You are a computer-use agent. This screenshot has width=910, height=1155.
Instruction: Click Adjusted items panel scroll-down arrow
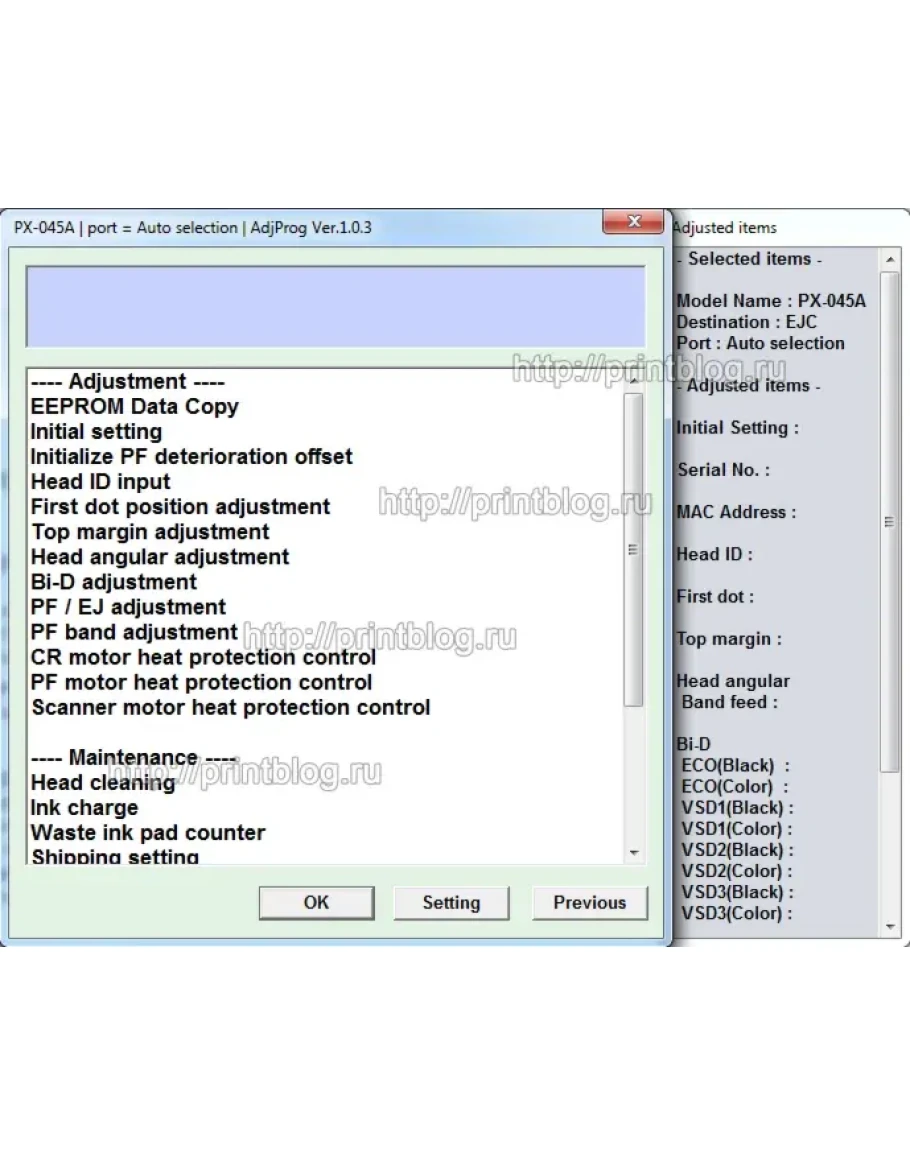[890, 927]
